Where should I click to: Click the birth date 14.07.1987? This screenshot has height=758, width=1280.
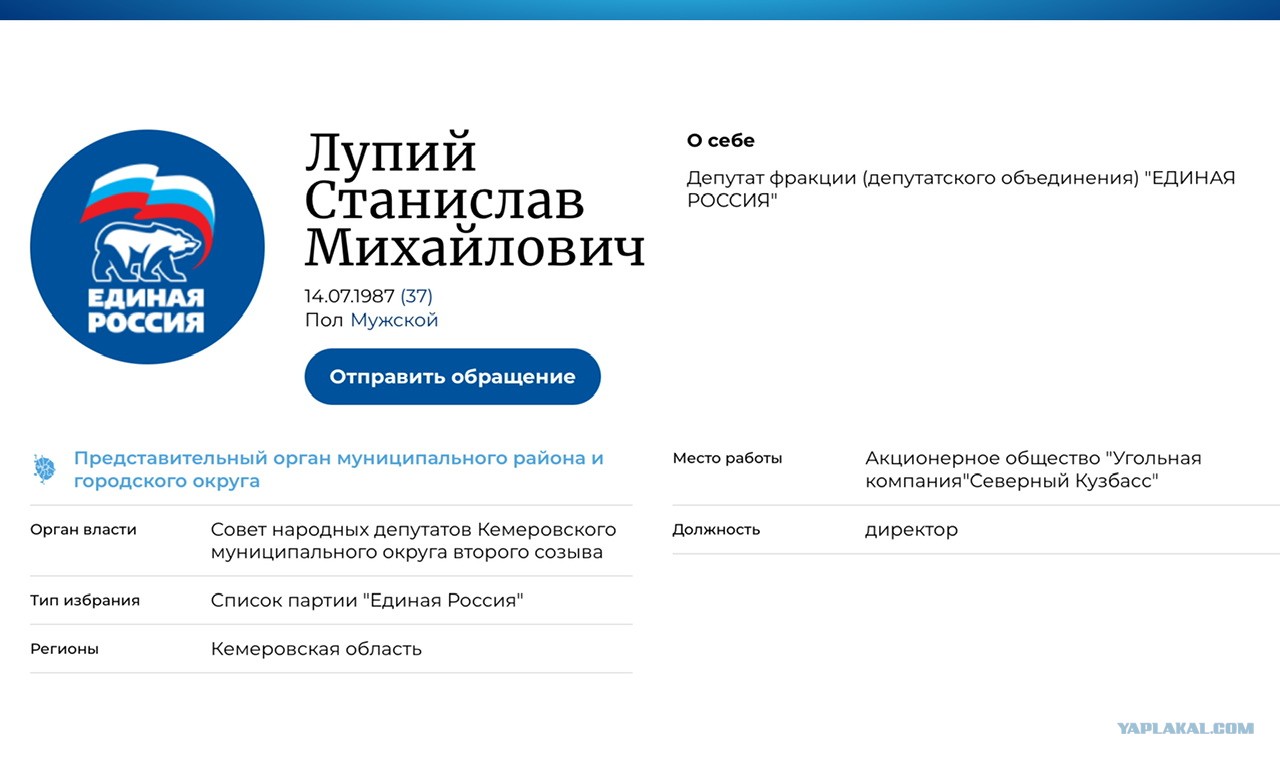[350, 296]
